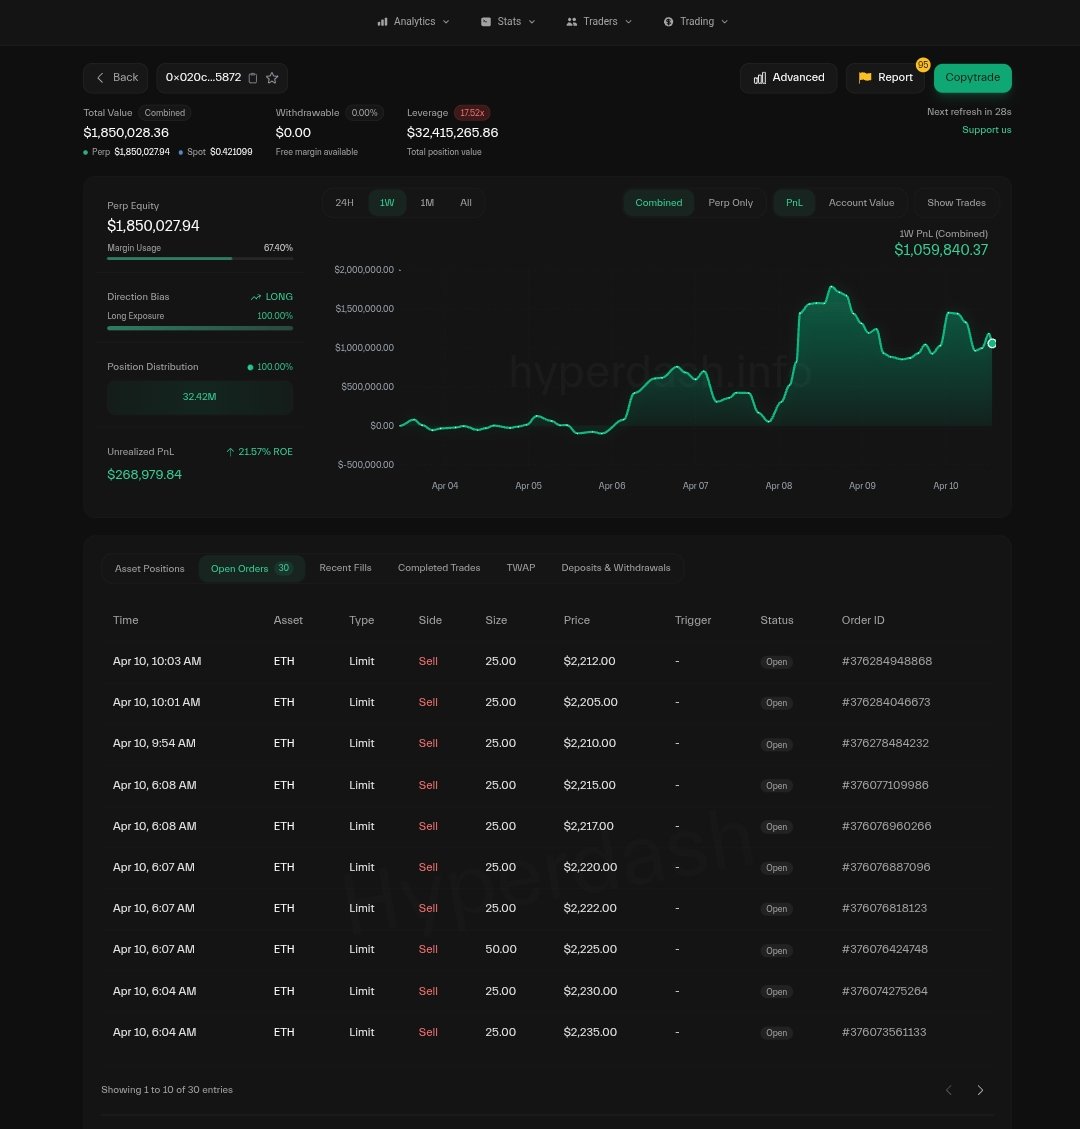Go to next page of open orders
Image resolution: width=1080 pixels, height=1129 pixels.
tap(980, 1090)
